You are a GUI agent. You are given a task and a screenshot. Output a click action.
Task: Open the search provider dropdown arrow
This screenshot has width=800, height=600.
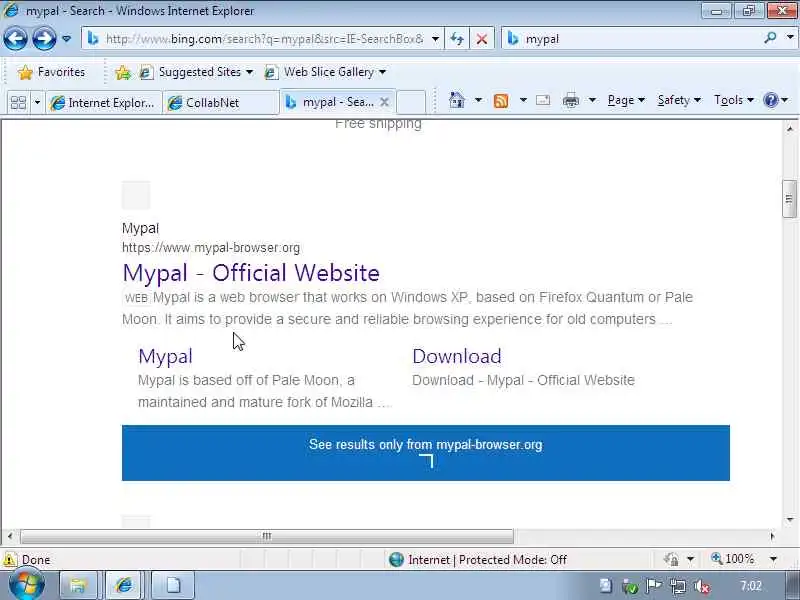coord(790,38)
